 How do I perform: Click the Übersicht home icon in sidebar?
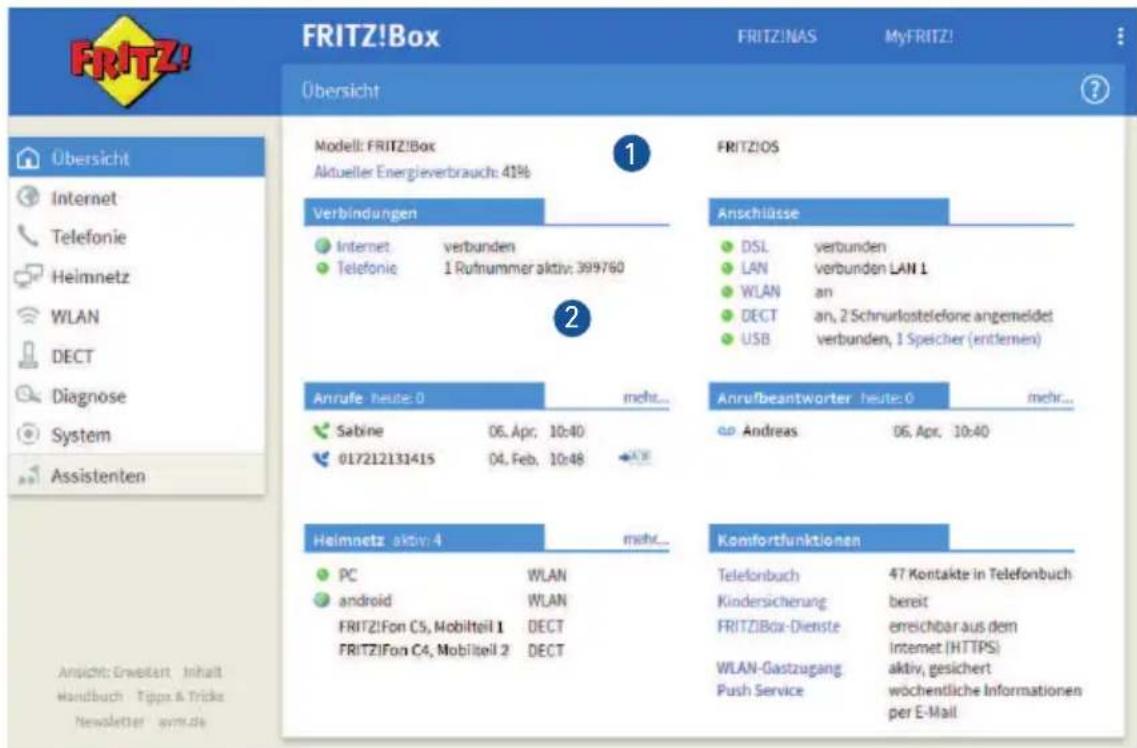pyautogui.click(x=28, y=157)
